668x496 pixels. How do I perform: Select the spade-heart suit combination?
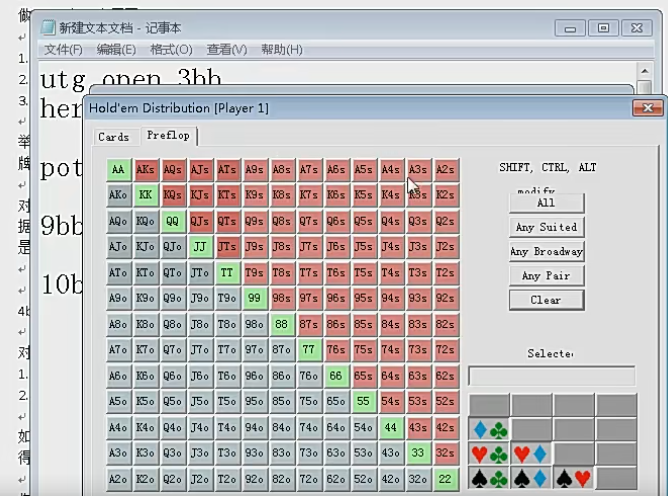(x=573, y=480)
